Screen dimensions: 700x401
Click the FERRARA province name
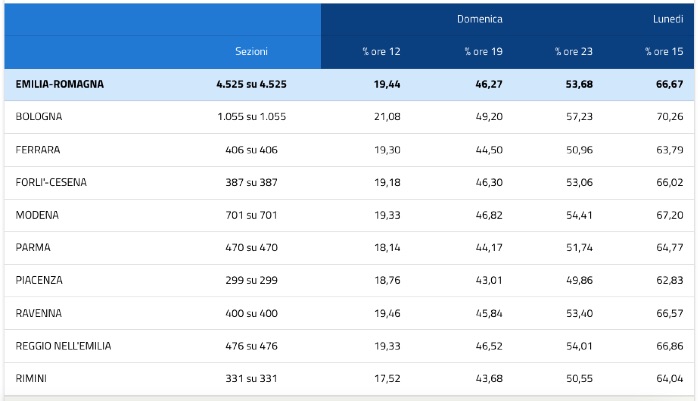37,150
